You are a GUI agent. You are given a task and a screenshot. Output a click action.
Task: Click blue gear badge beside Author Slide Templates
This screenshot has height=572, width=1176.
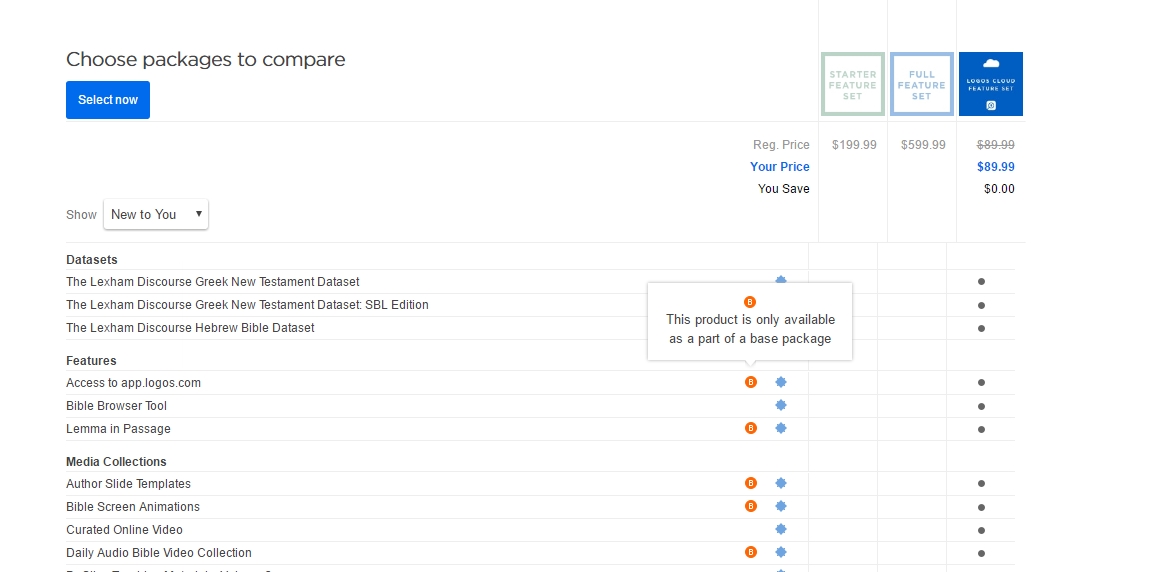tap(781, 484)
